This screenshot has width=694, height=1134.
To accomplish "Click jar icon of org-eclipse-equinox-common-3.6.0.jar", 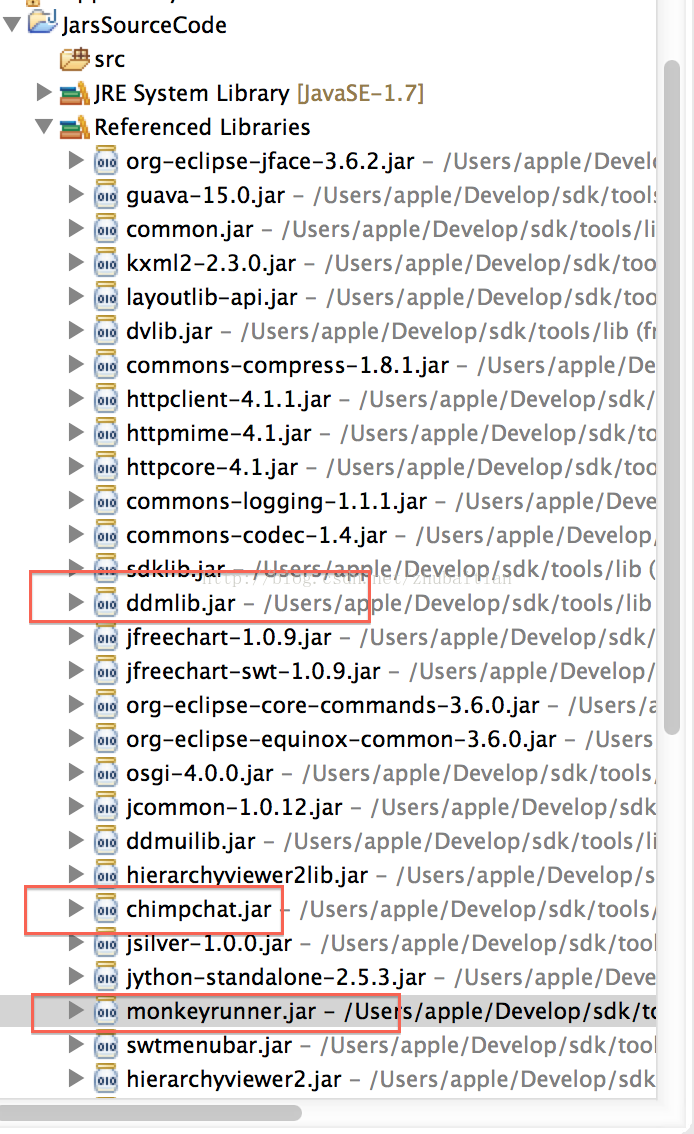I will 106,738.
